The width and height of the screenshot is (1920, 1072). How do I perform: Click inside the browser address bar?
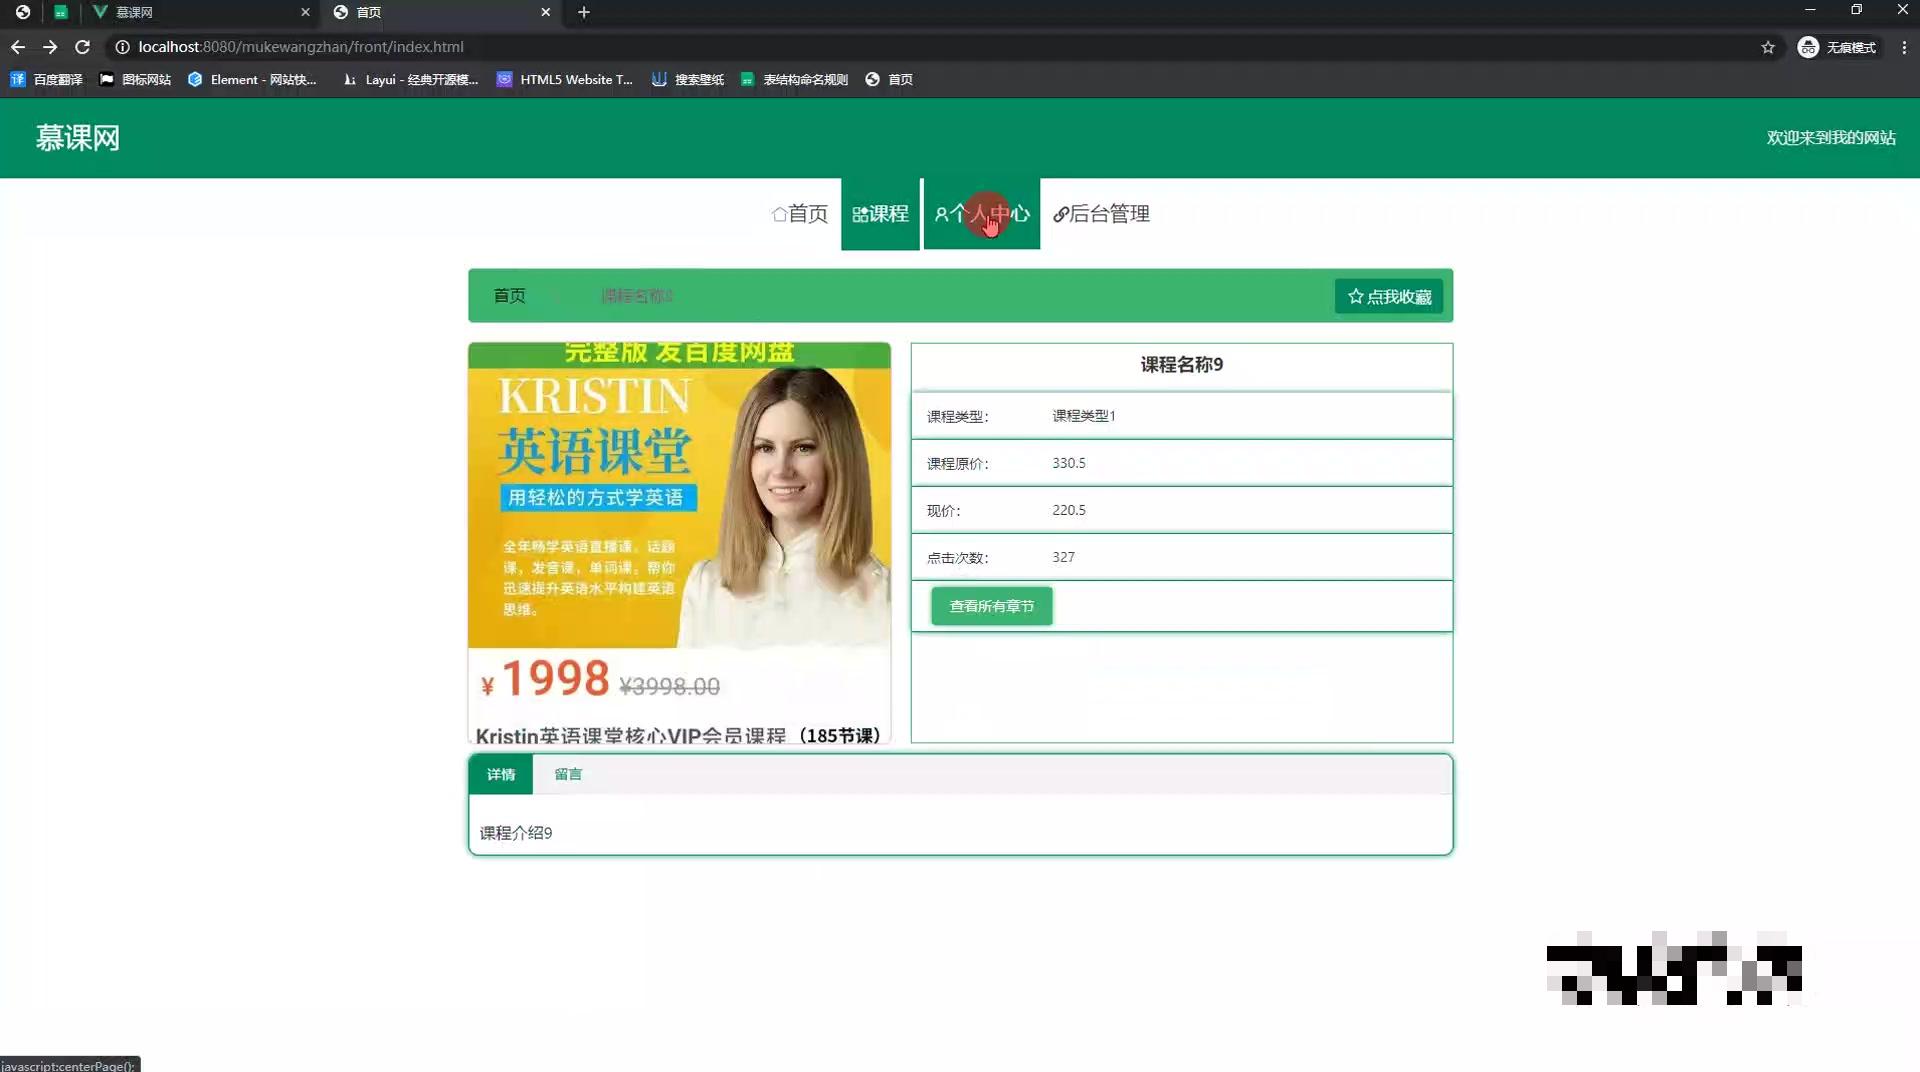(x=400, y=47)
